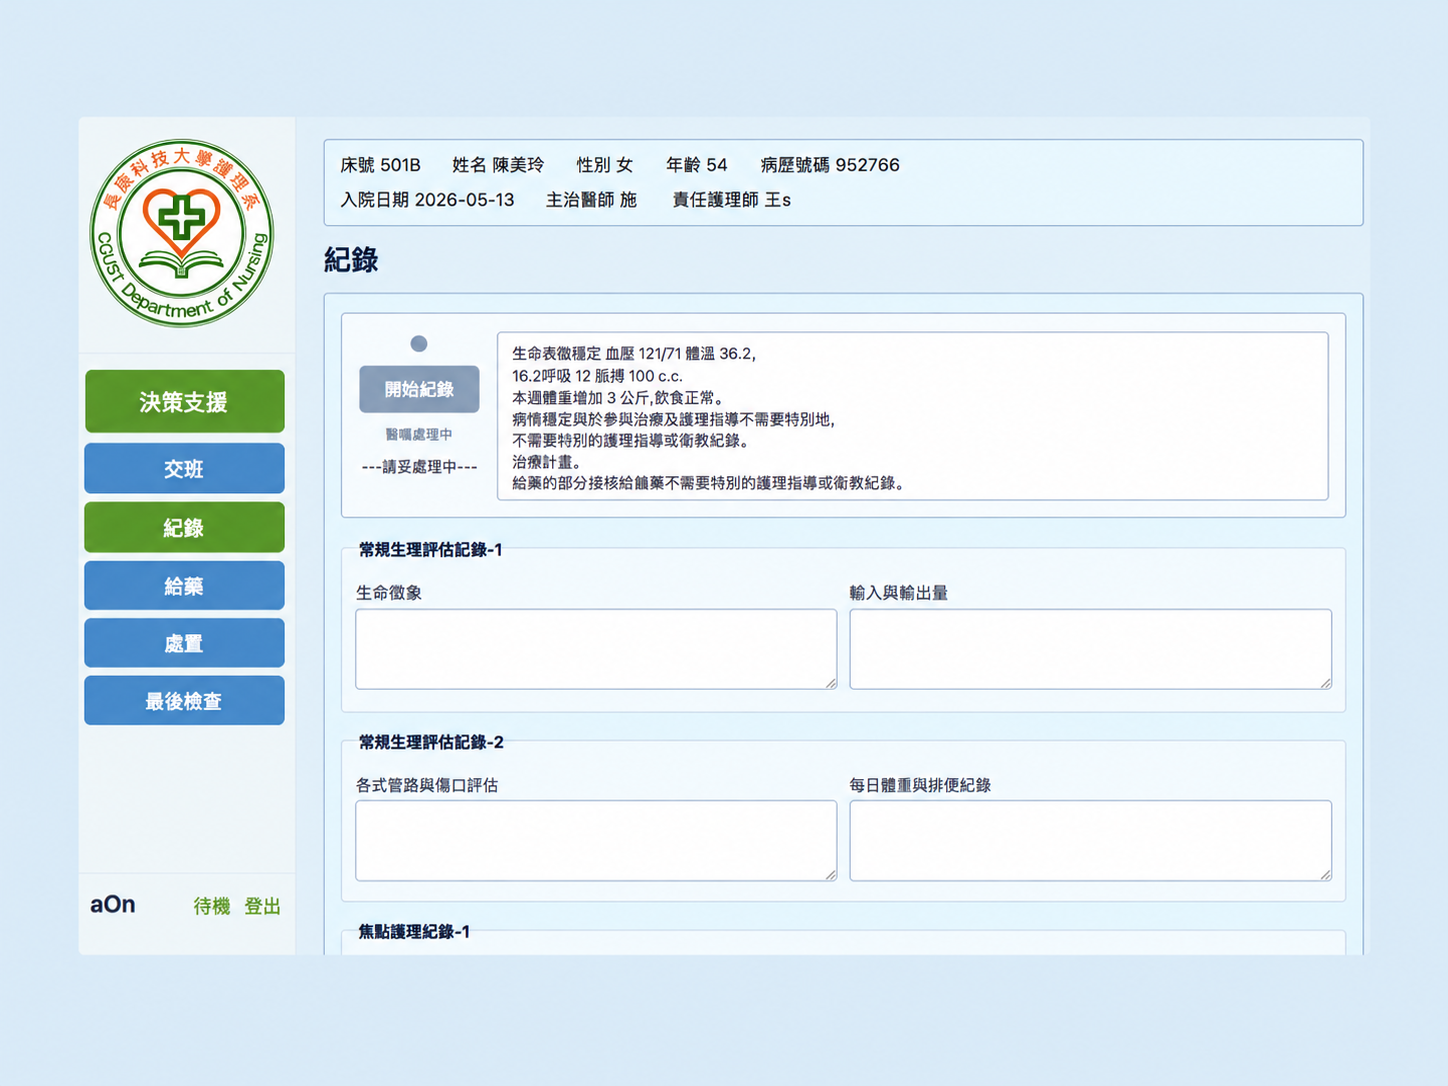Click the 醫囑處理中 status text
The width and height of the screenshot is (1448, 1086).
click(x=419, y=435)
